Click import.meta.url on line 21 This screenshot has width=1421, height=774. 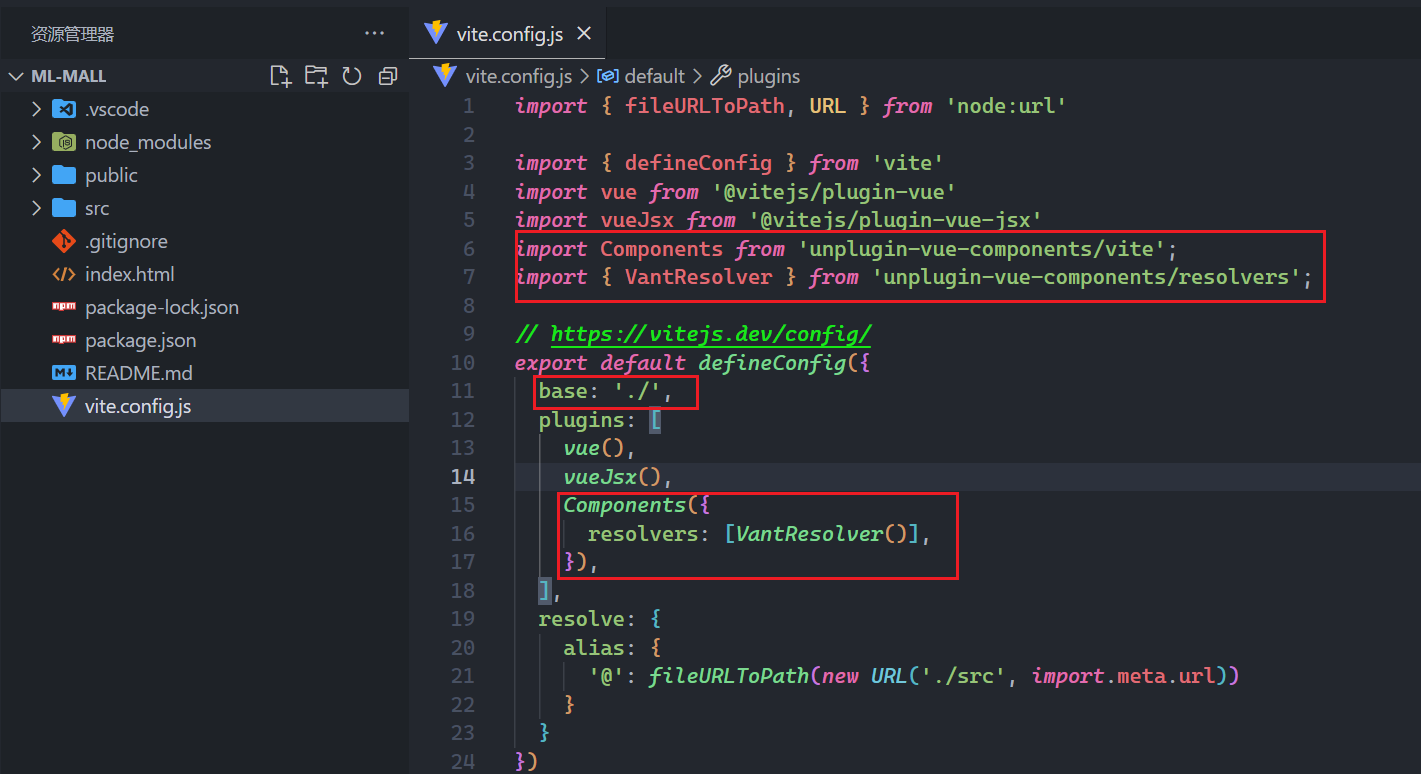(x=1125, y=676)
